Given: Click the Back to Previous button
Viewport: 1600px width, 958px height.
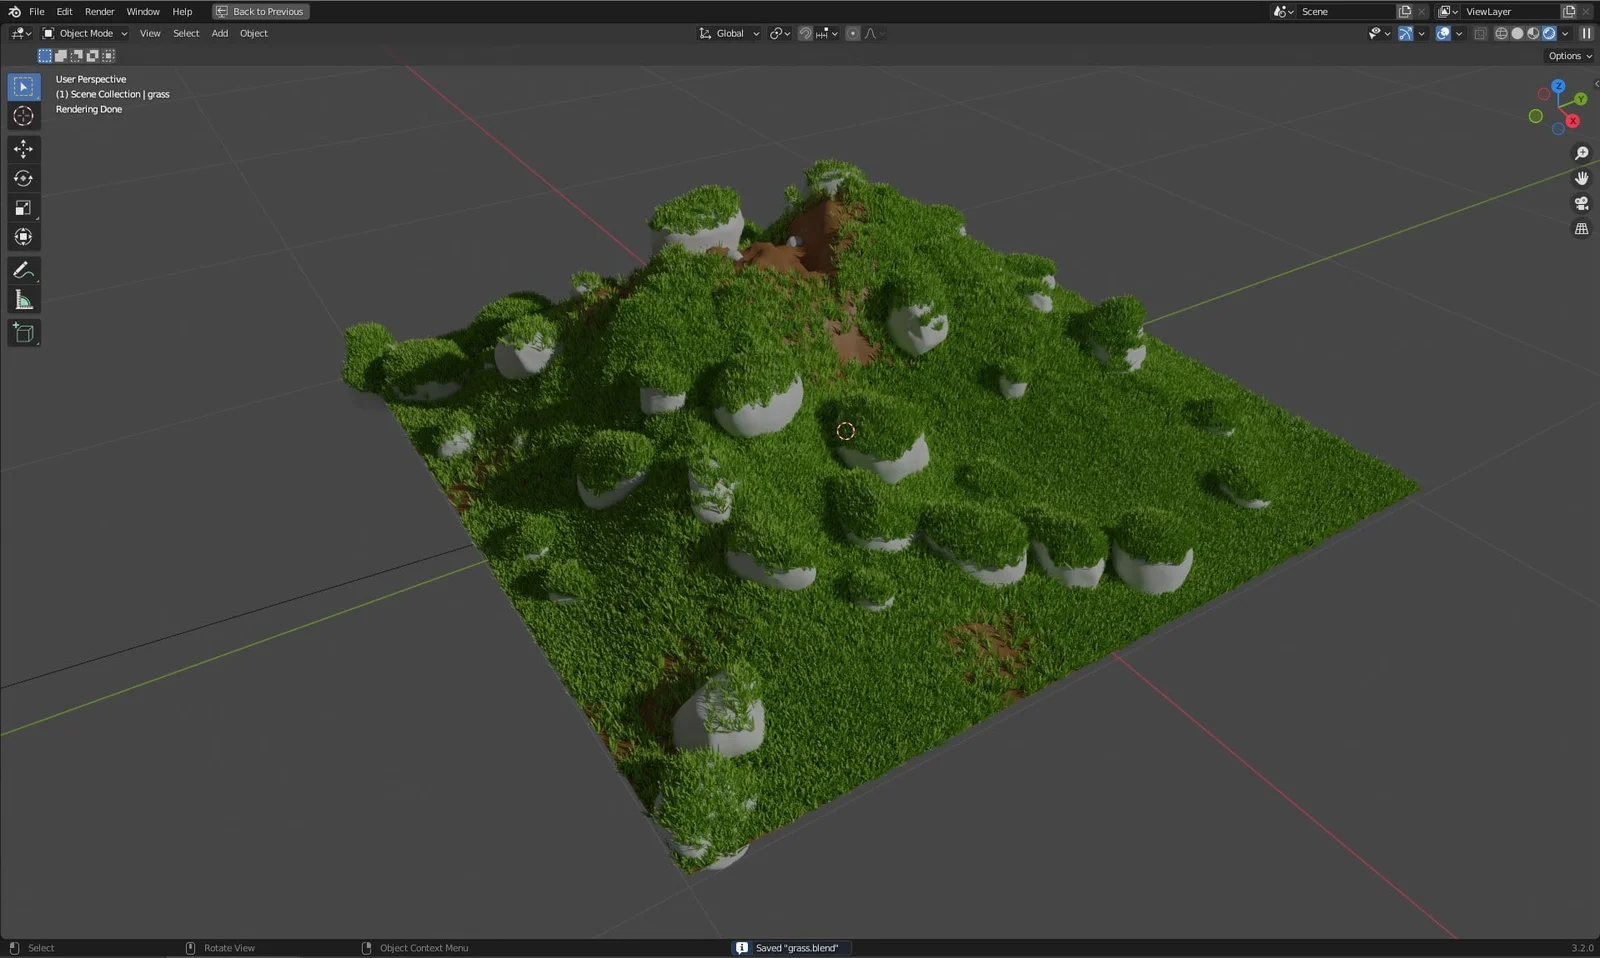Looking at the screenshot, I should [260, 11].
